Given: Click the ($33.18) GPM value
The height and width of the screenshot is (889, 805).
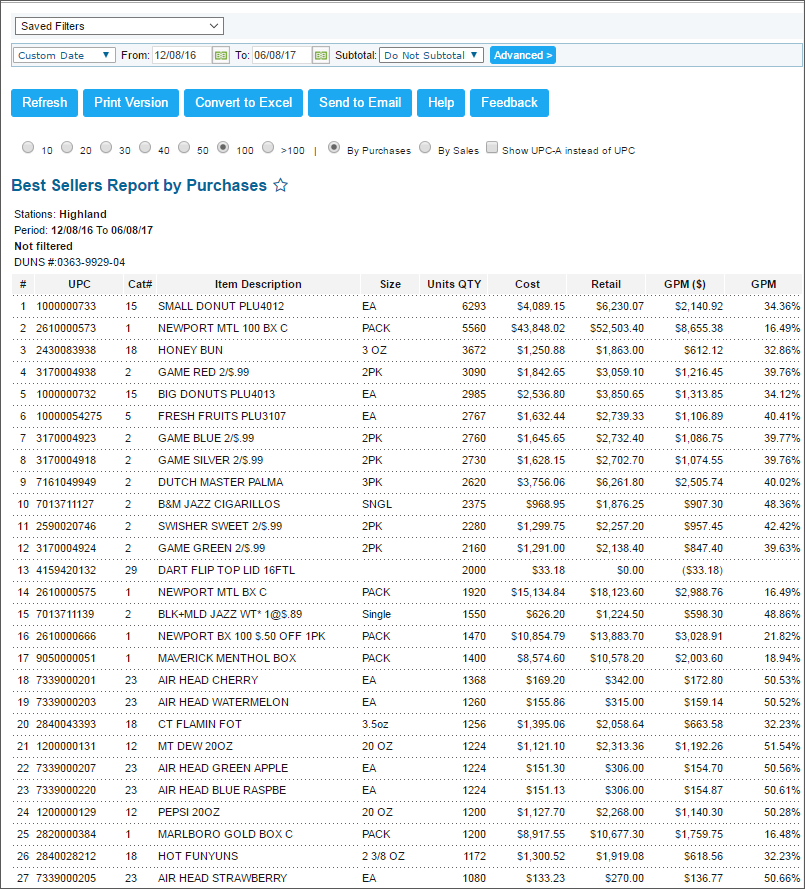Looking at the screenshot, I should [702, 570].
